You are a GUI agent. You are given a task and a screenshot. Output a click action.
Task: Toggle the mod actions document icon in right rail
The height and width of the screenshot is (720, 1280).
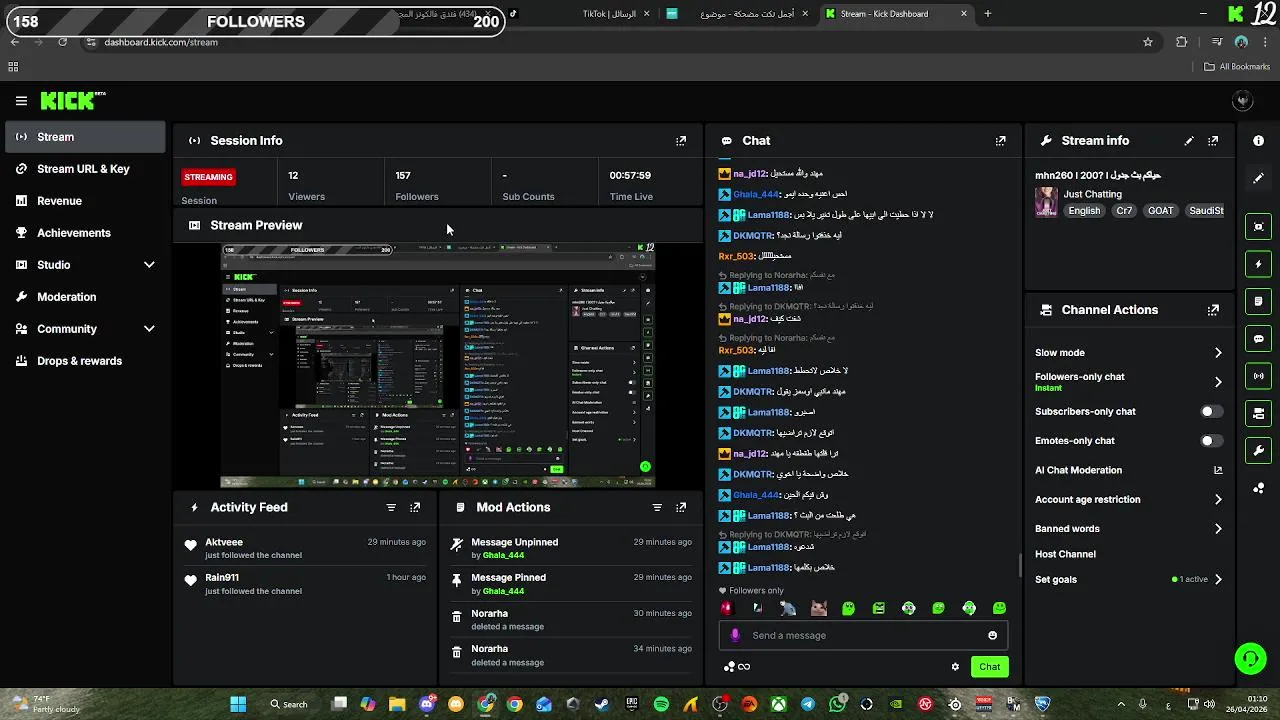pos(1258,301)
